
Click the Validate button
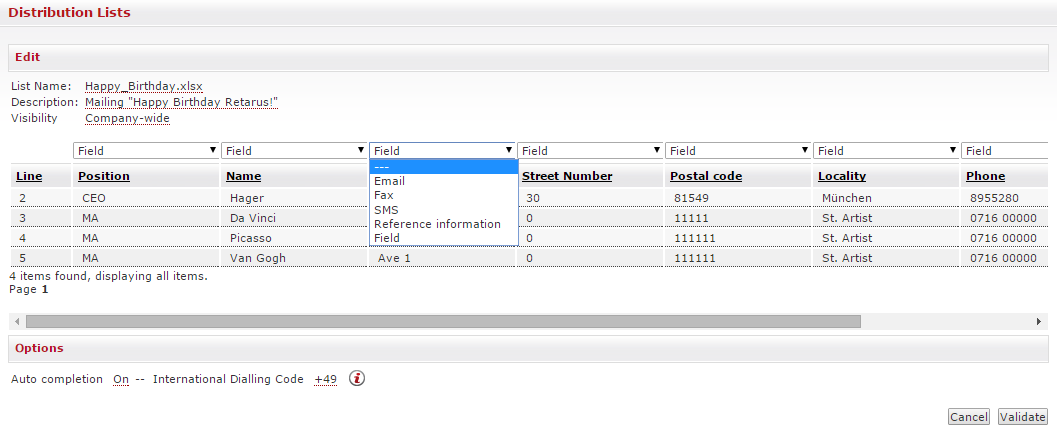(x=1022, y=417)
